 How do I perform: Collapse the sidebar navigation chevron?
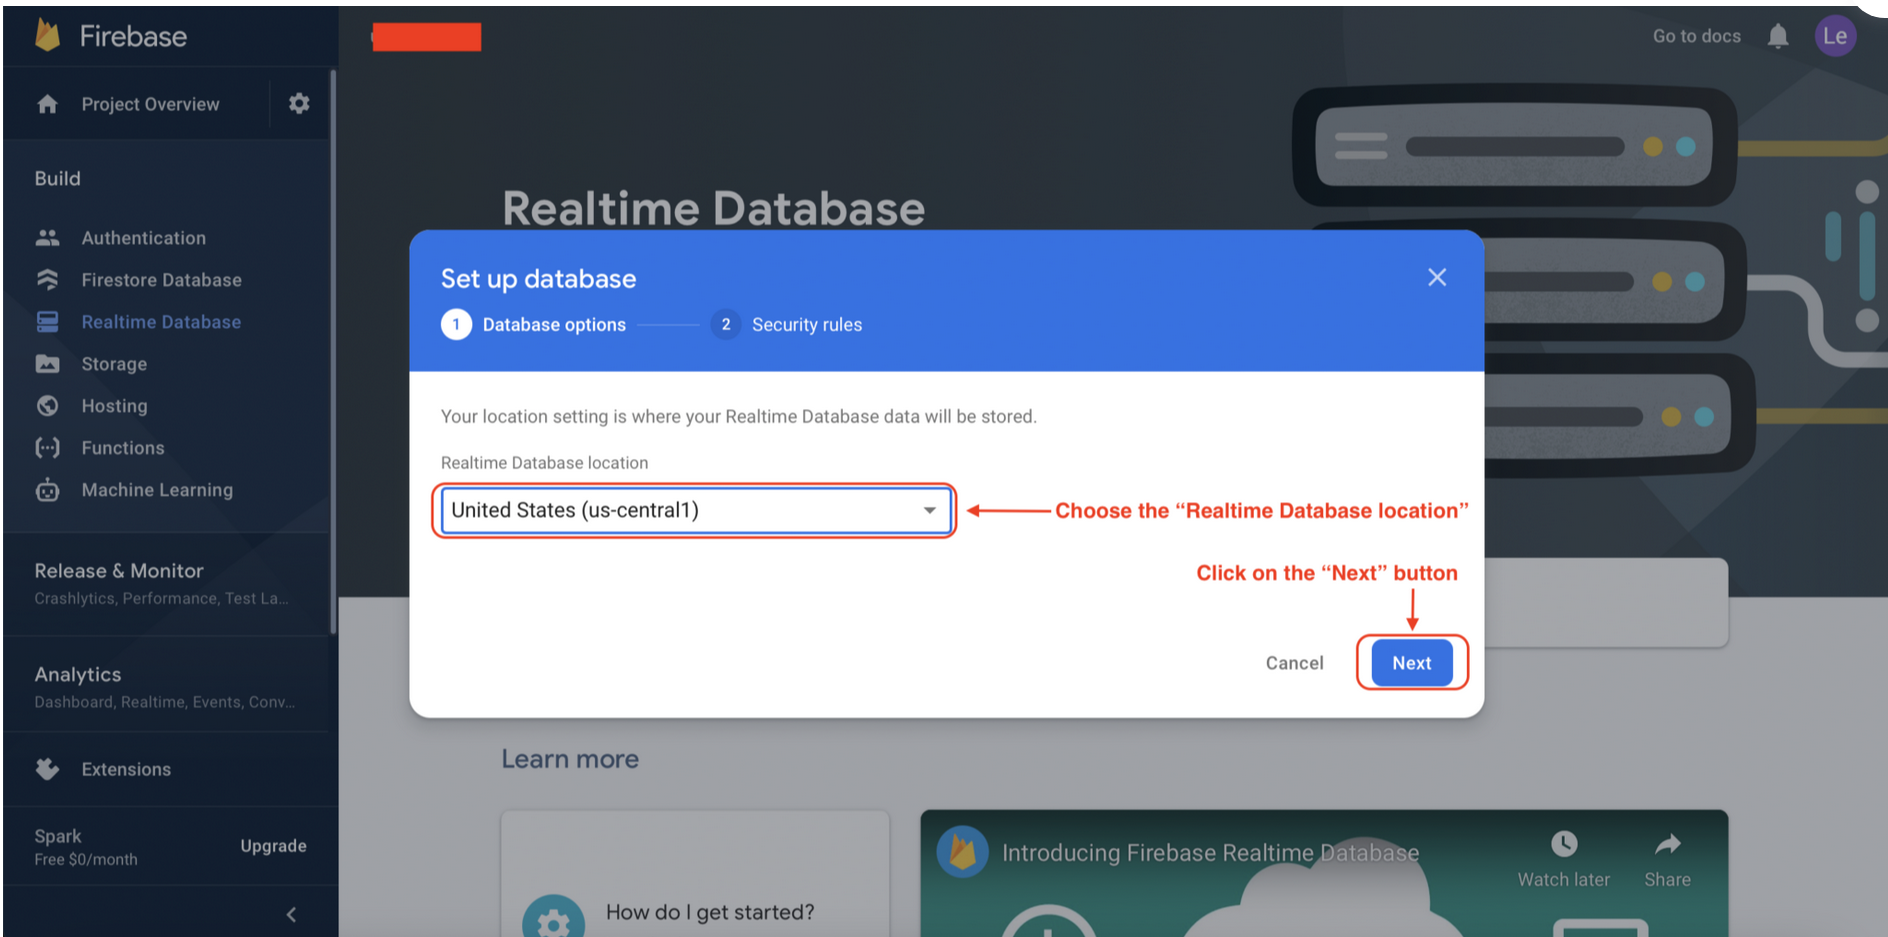(x=291, y=914)
